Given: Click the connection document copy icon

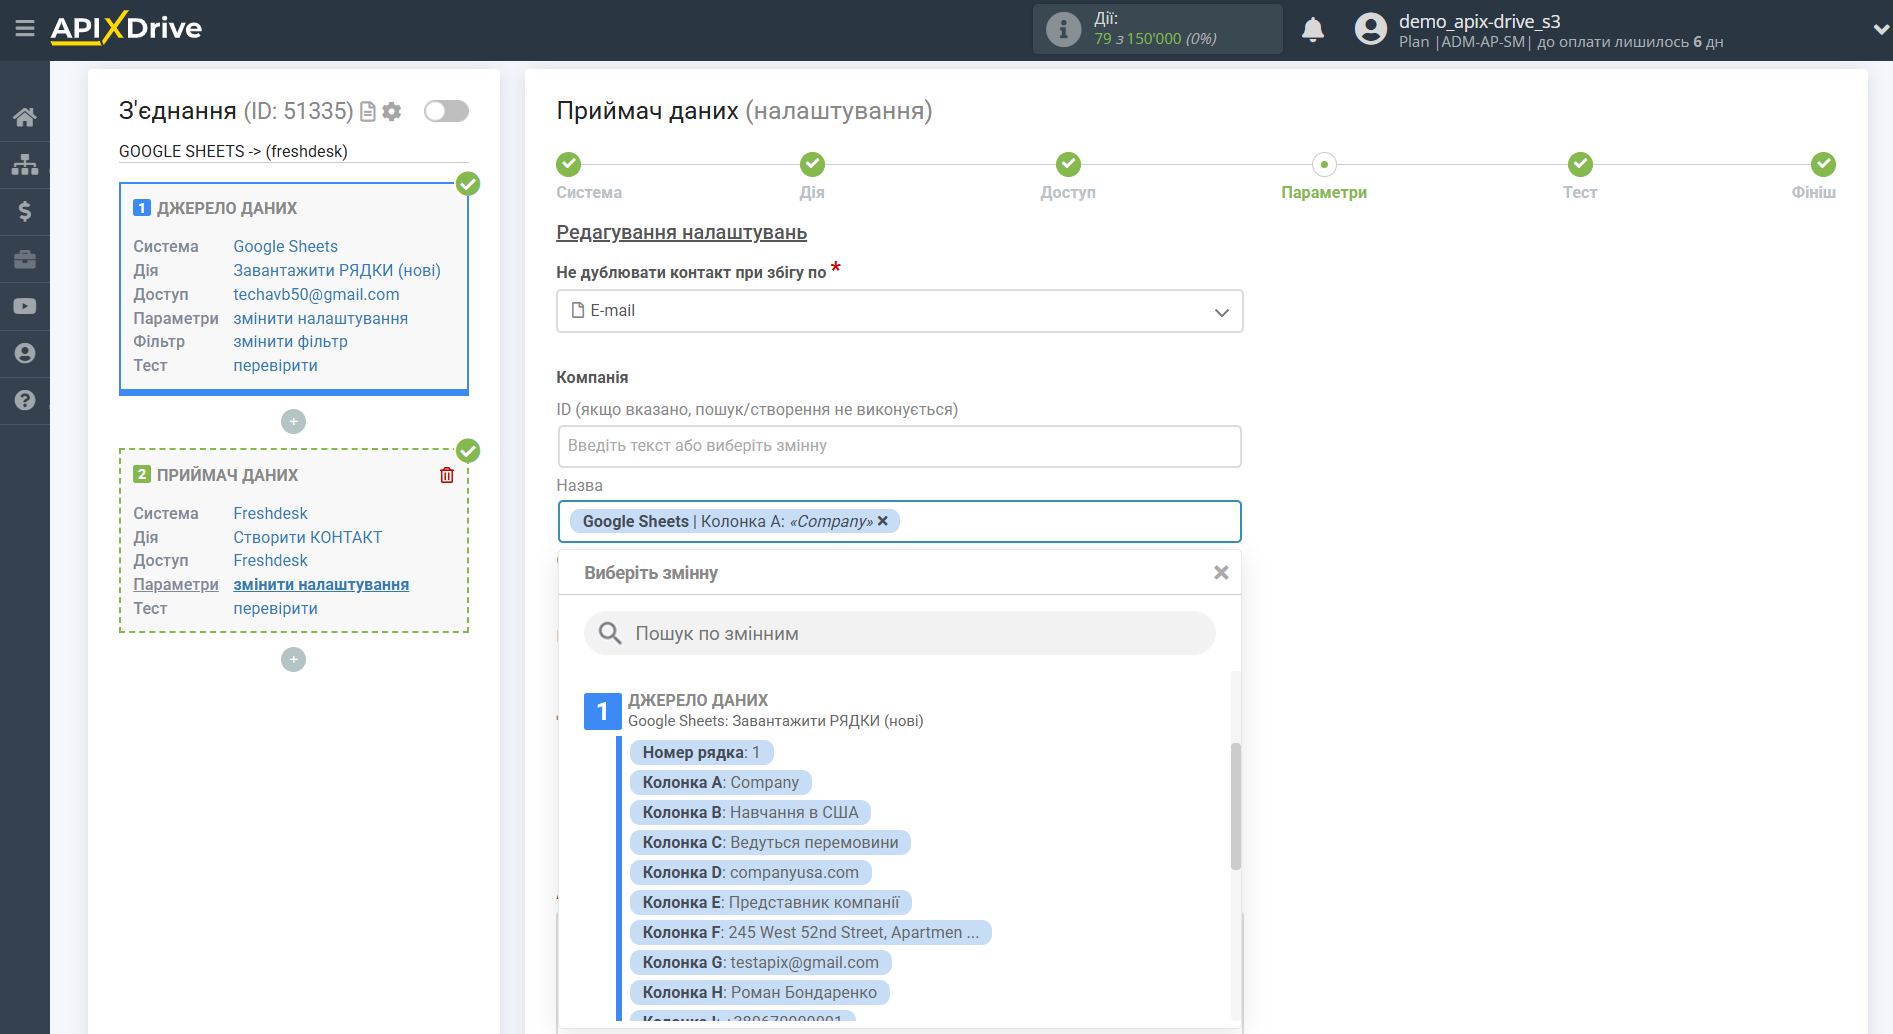Looking at the screenshot, I should pos(368,111).
